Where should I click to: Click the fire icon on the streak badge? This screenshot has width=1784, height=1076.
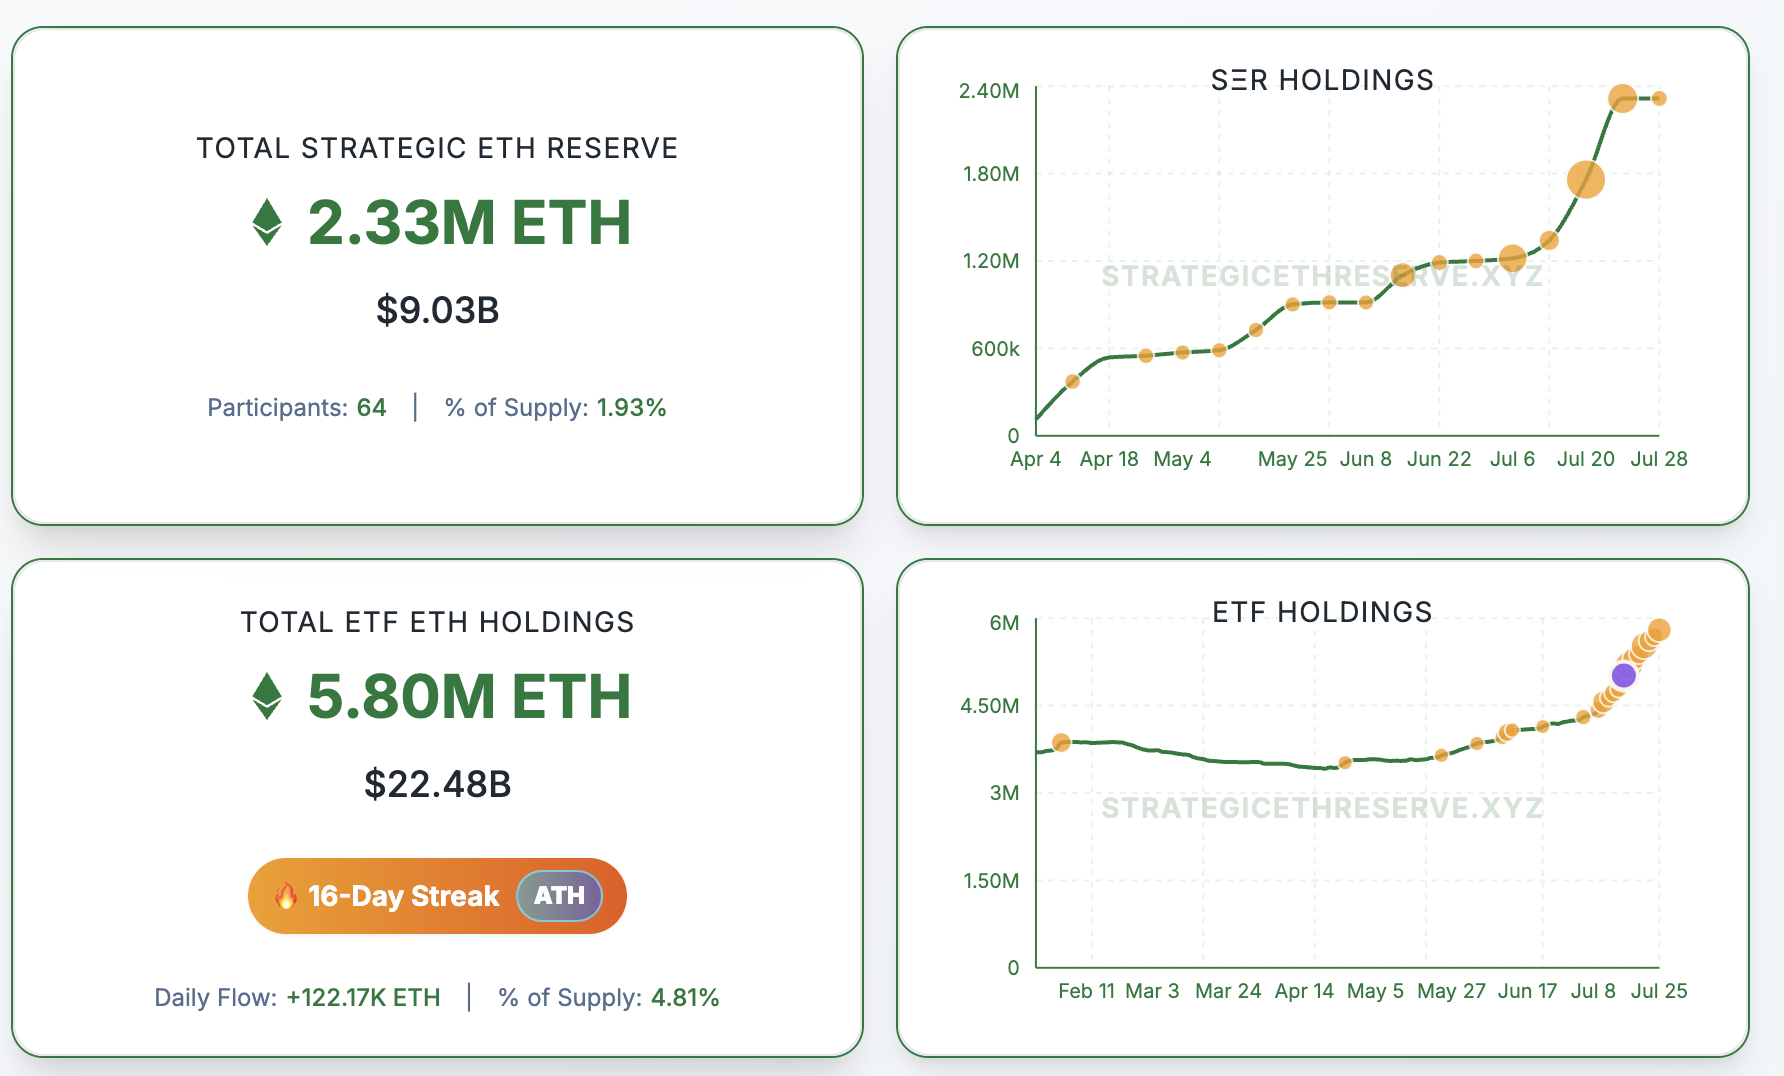coord(286,896)
